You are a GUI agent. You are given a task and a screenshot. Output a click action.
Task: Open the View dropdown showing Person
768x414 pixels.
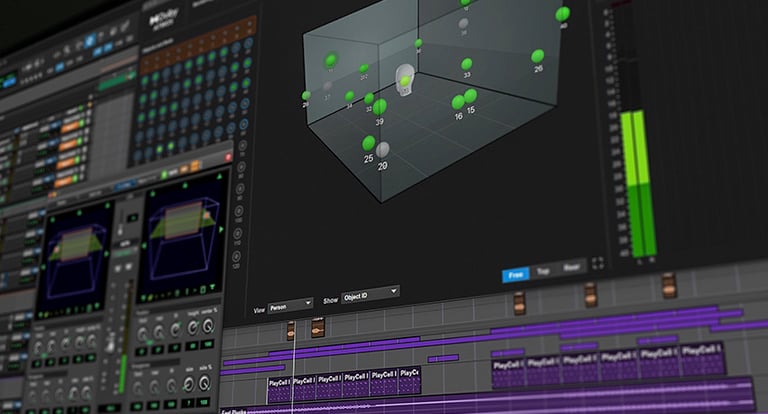290,307
